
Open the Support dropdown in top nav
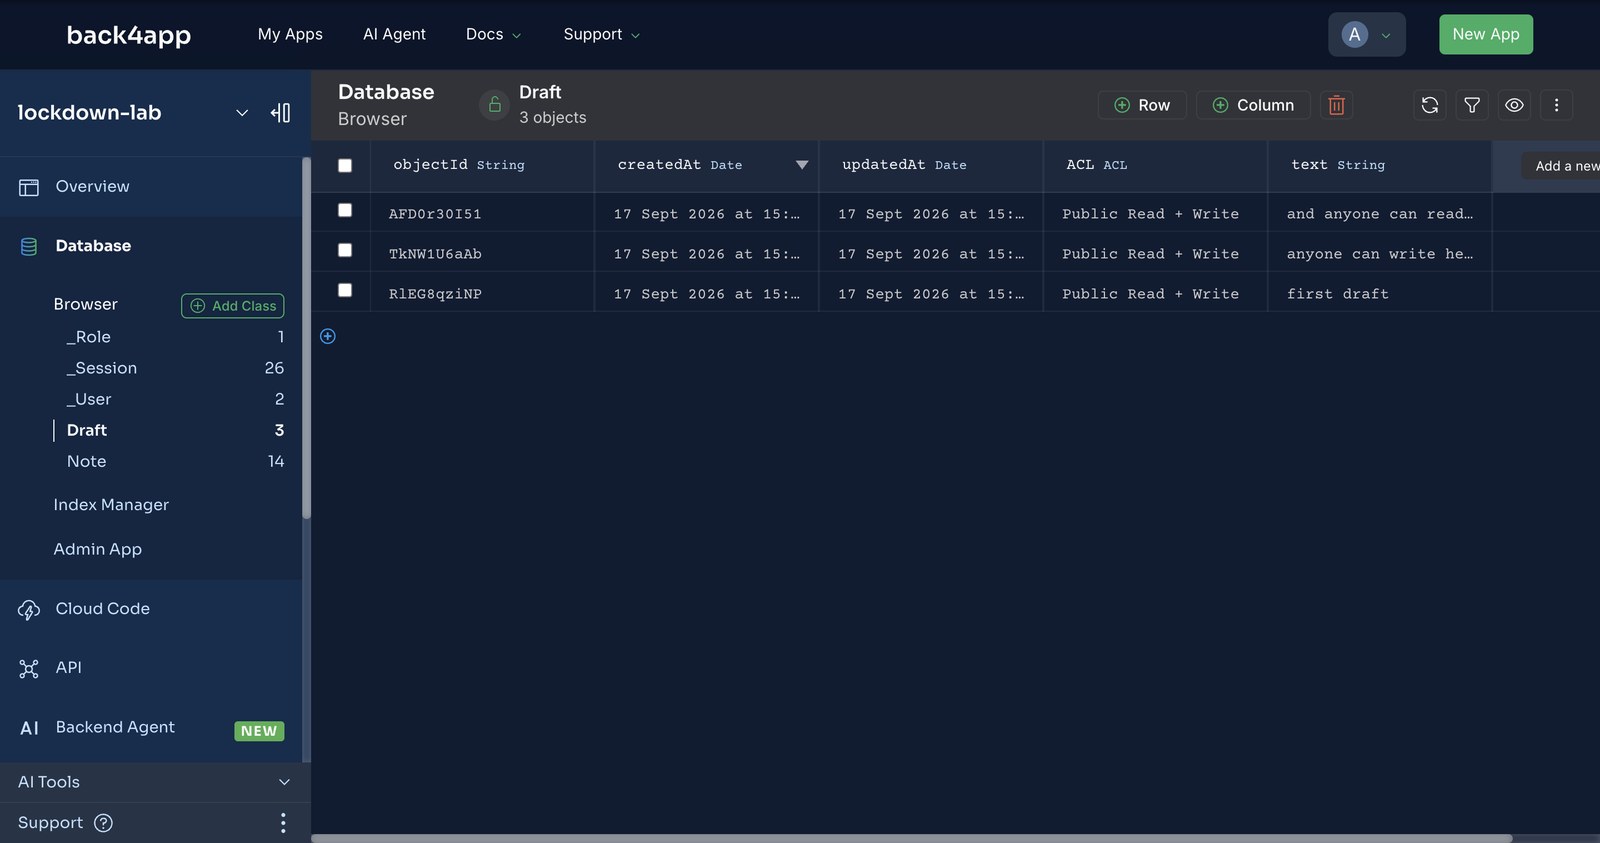point(601,35)
